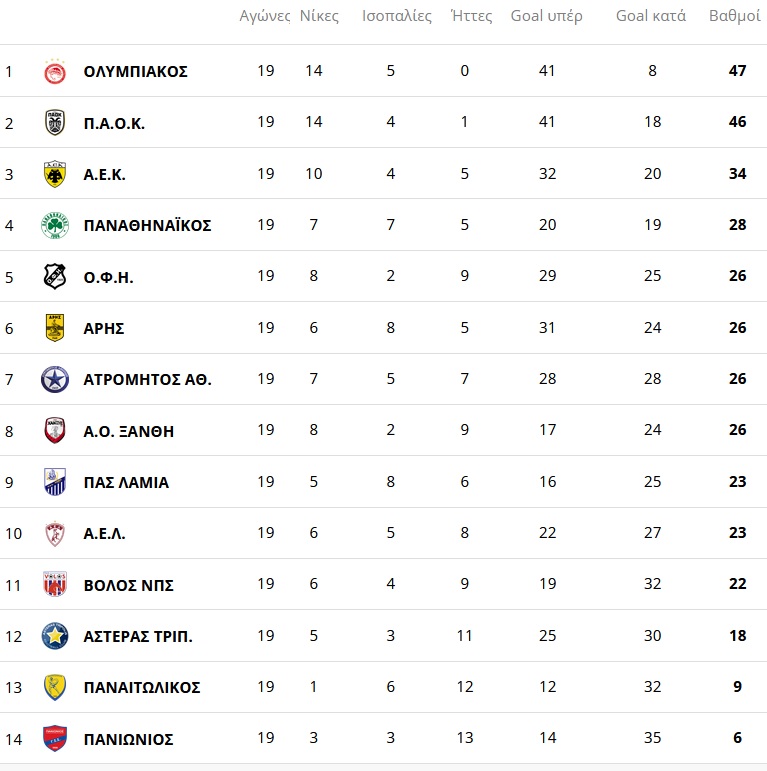
Task: Click the Olympiacos club crest icon
Action: [x=55, y=72]
